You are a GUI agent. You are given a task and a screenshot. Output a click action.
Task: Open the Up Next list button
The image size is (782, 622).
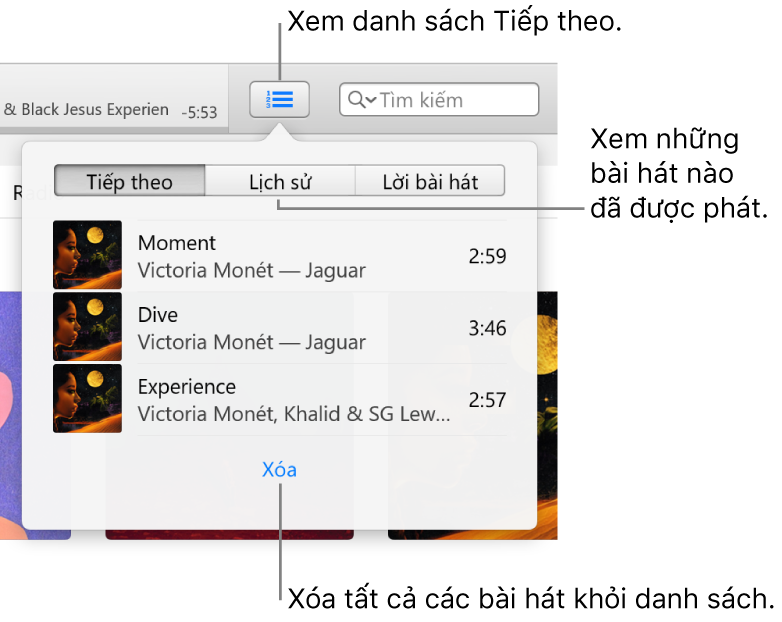279,100
